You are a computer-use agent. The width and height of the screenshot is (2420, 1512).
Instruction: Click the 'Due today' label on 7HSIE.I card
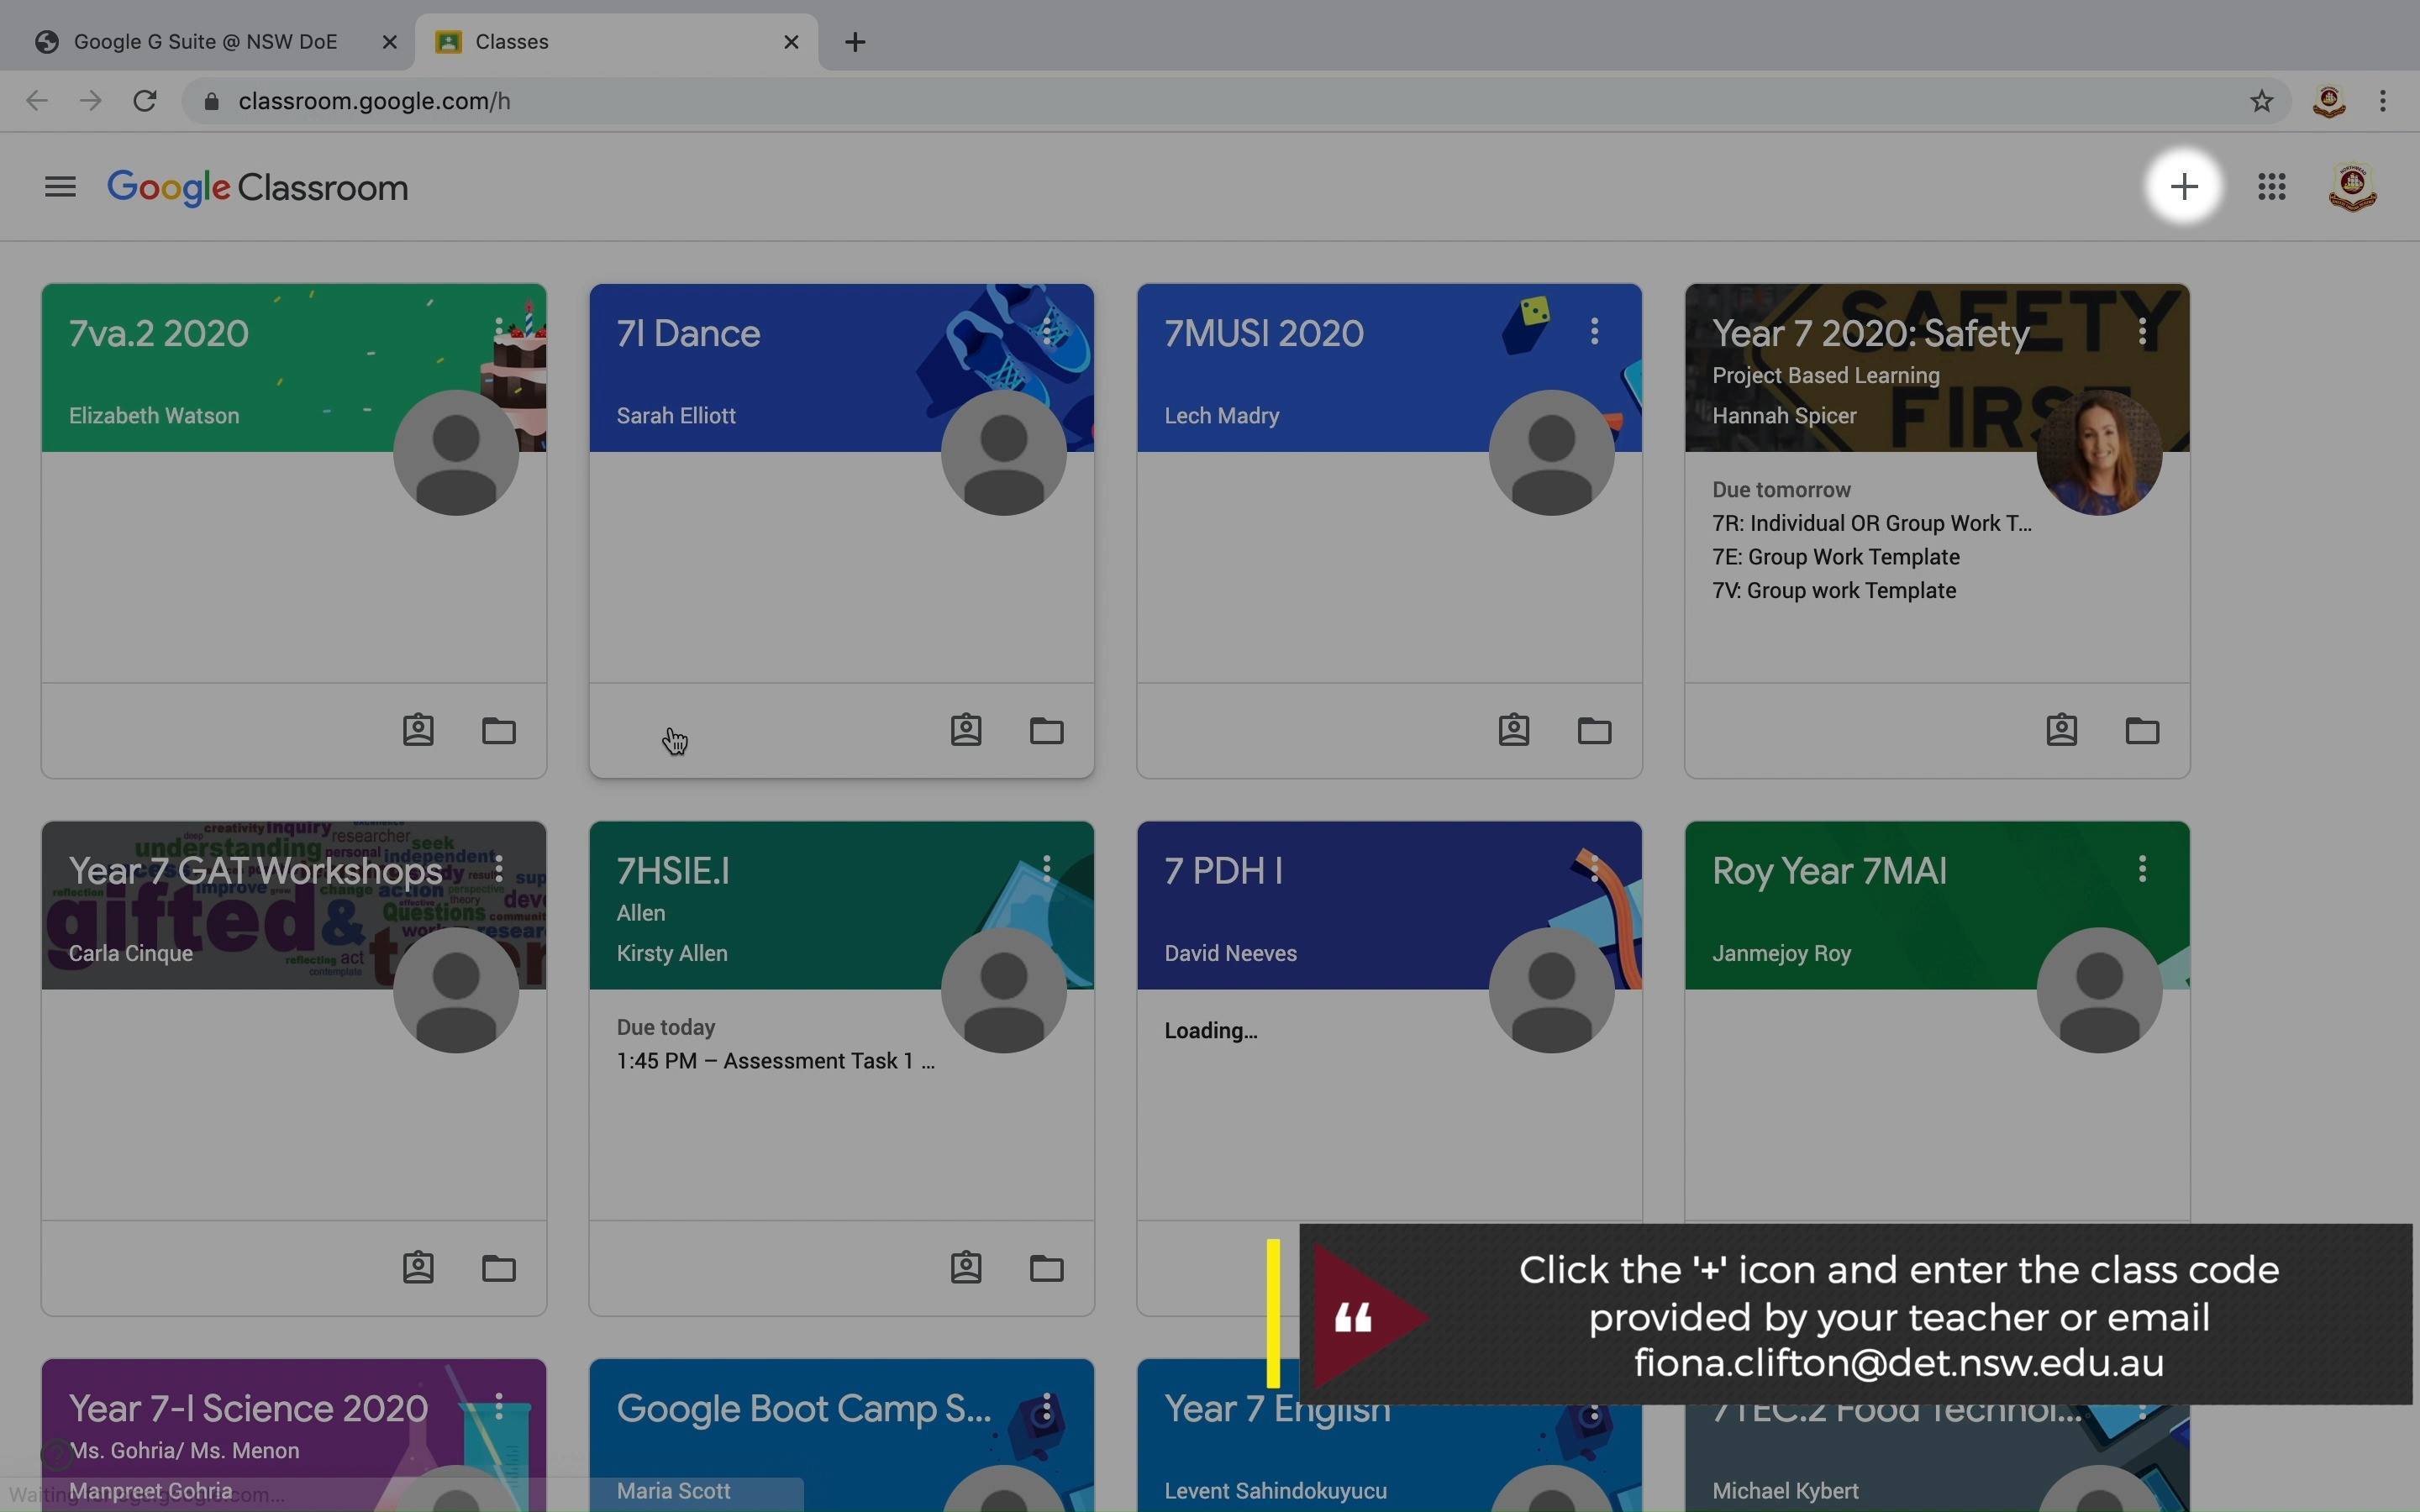(666, 1028)
